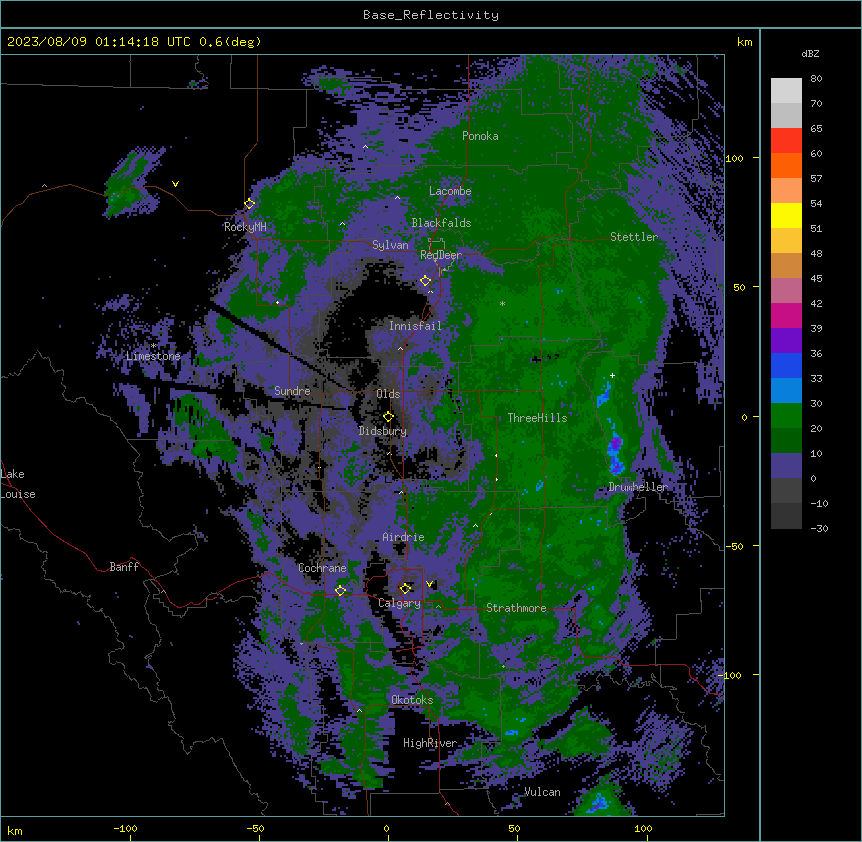Click the -50 tick on right vertical axis
862x842 pixels.
(x=734, y=546)
